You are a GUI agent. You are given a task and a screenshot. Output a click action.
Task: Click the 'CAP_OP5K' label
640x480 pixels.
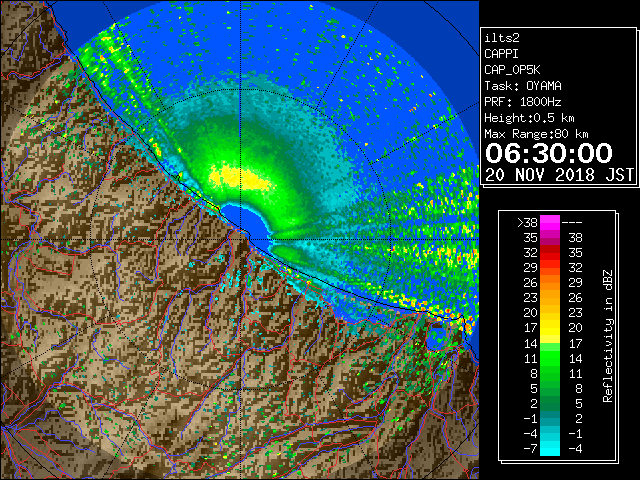click(x=512, y=70)
